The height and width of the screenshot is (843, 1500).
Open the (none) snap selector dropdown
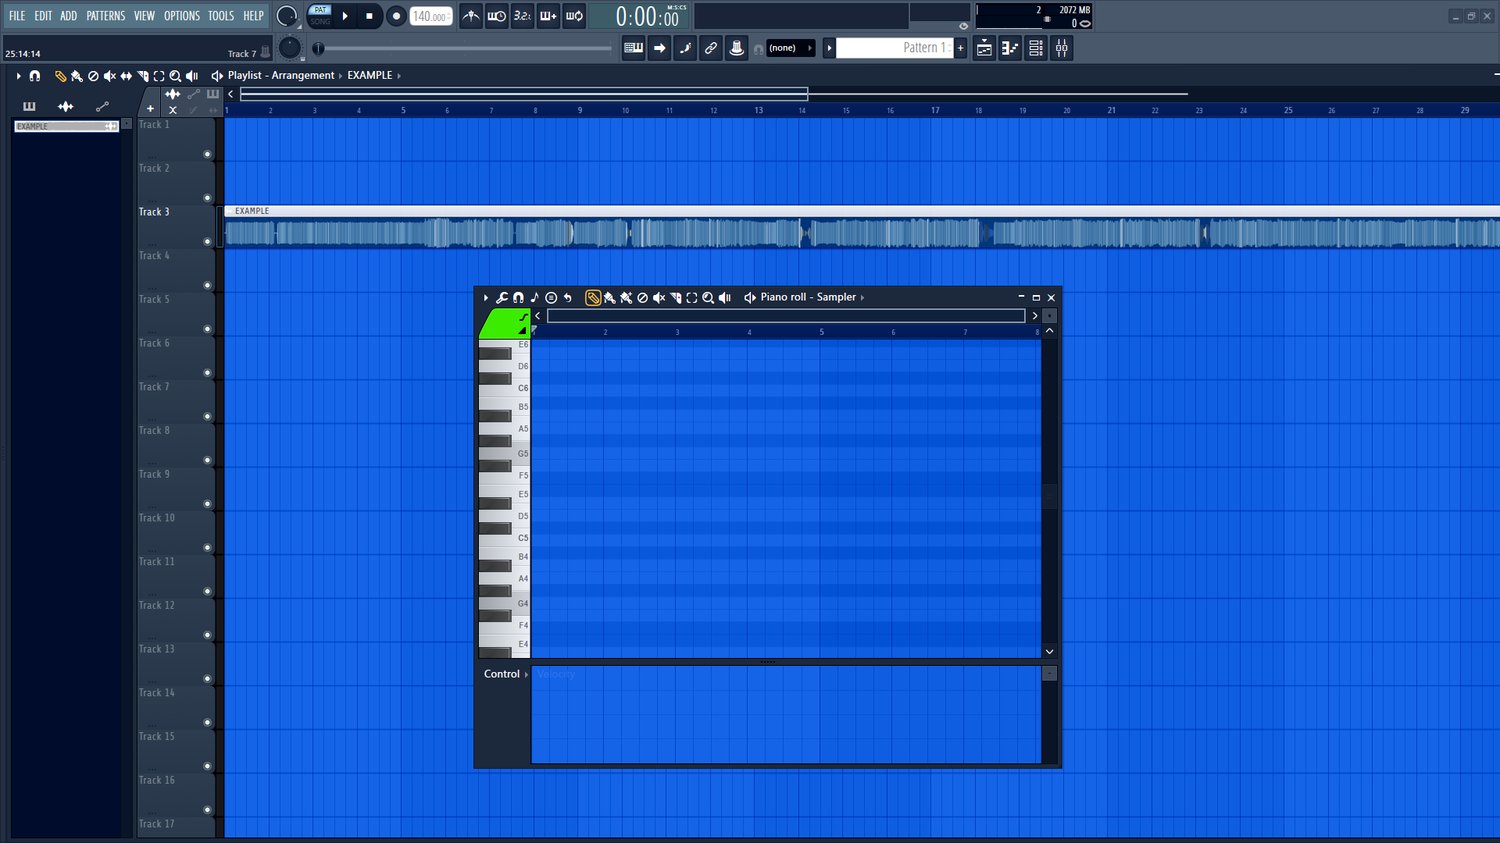790,48
